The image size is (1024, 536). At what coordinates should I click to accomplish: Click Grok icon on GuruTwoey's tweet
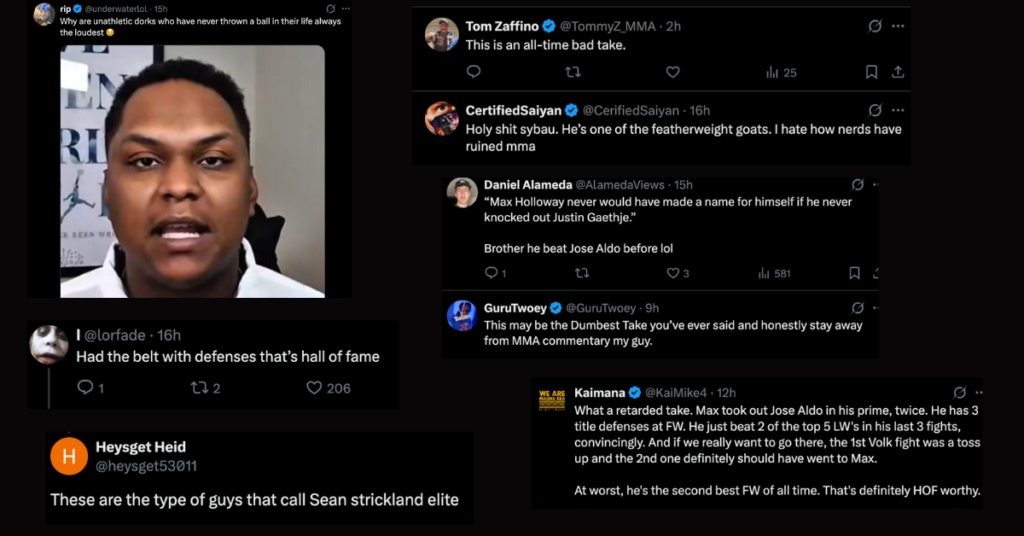coord(857,308)
